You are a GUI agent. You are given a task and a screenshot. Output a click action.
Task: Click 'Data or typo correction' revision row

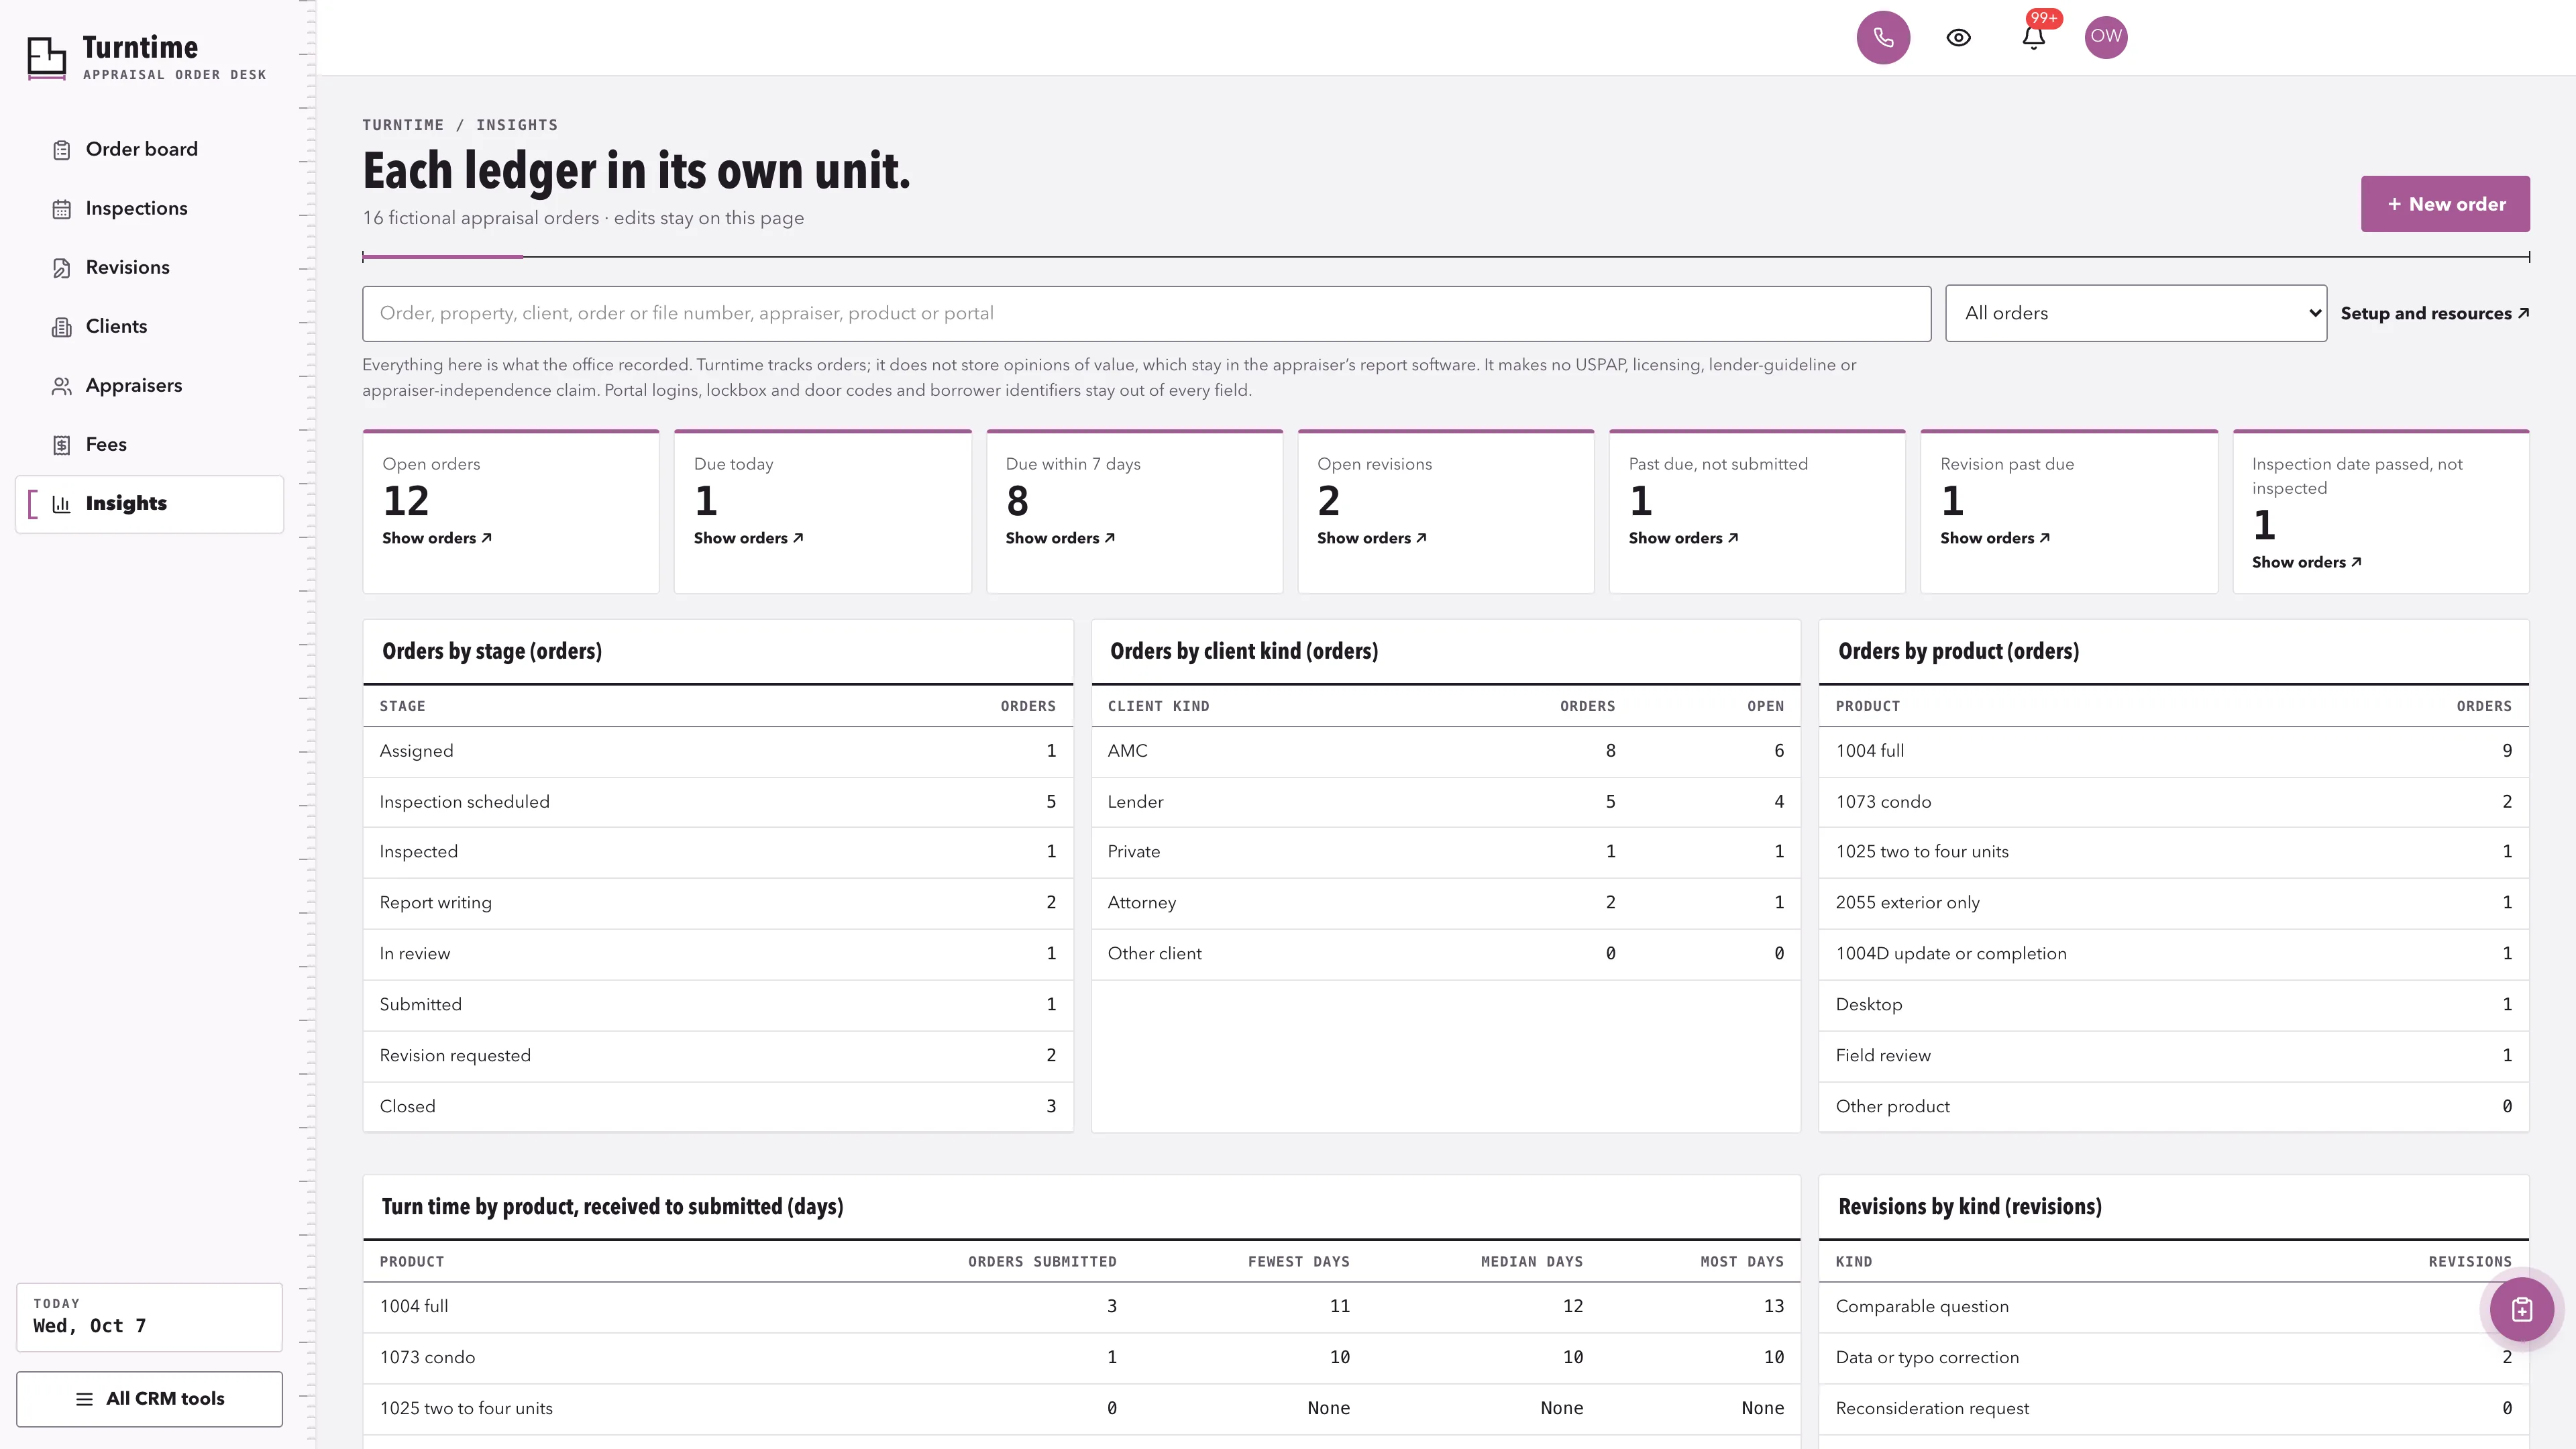(2174, 1358)
